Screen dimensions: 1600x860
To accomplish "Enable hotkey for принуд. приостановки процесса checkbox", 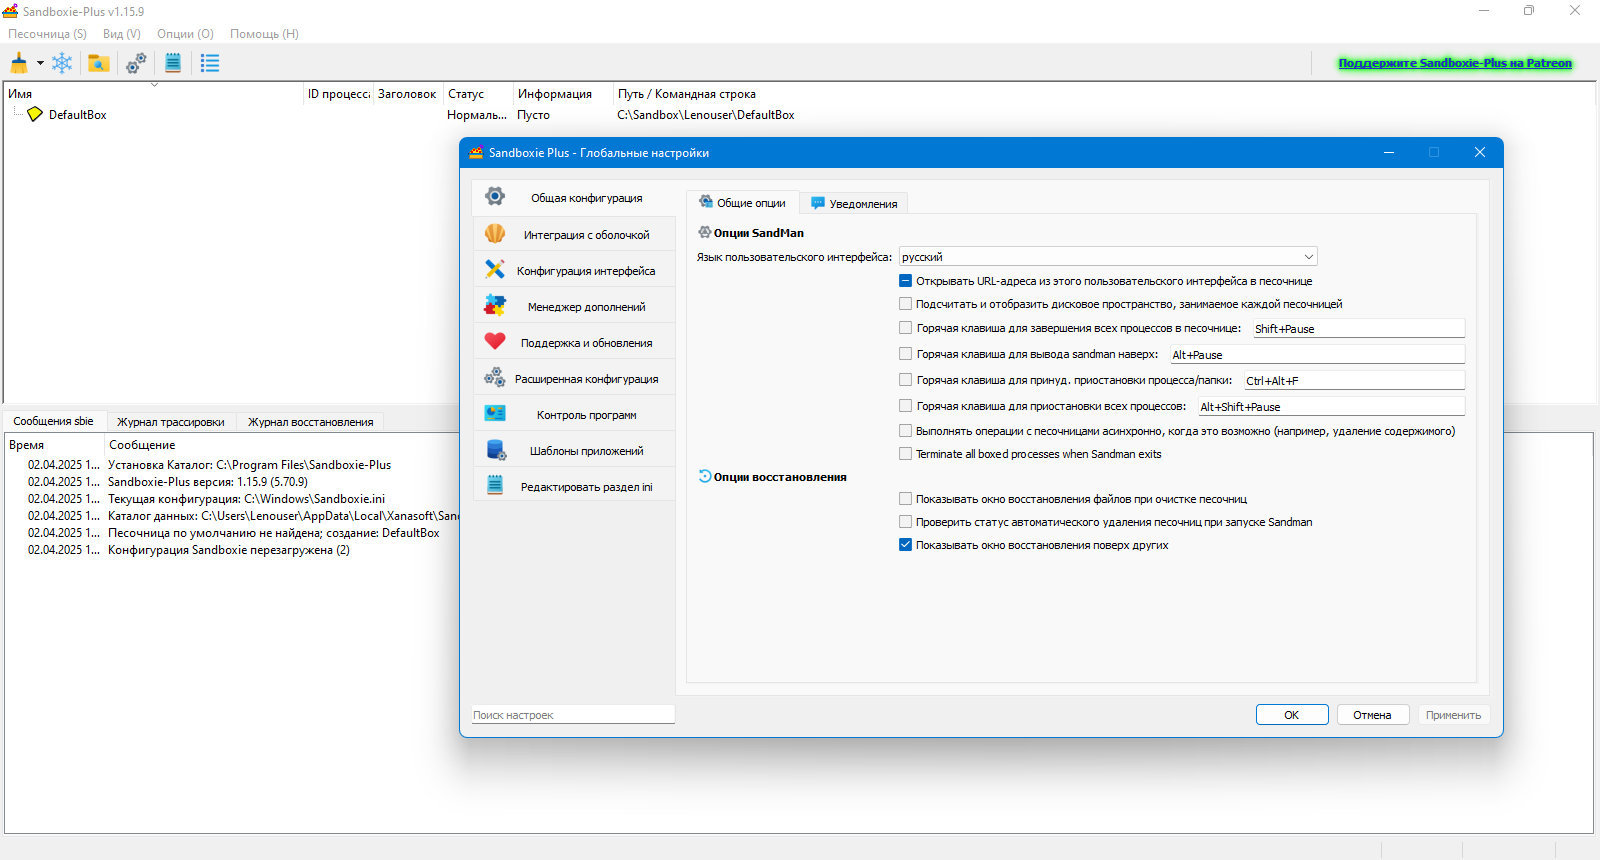I will pyautogui.click(x=905, y=380).
